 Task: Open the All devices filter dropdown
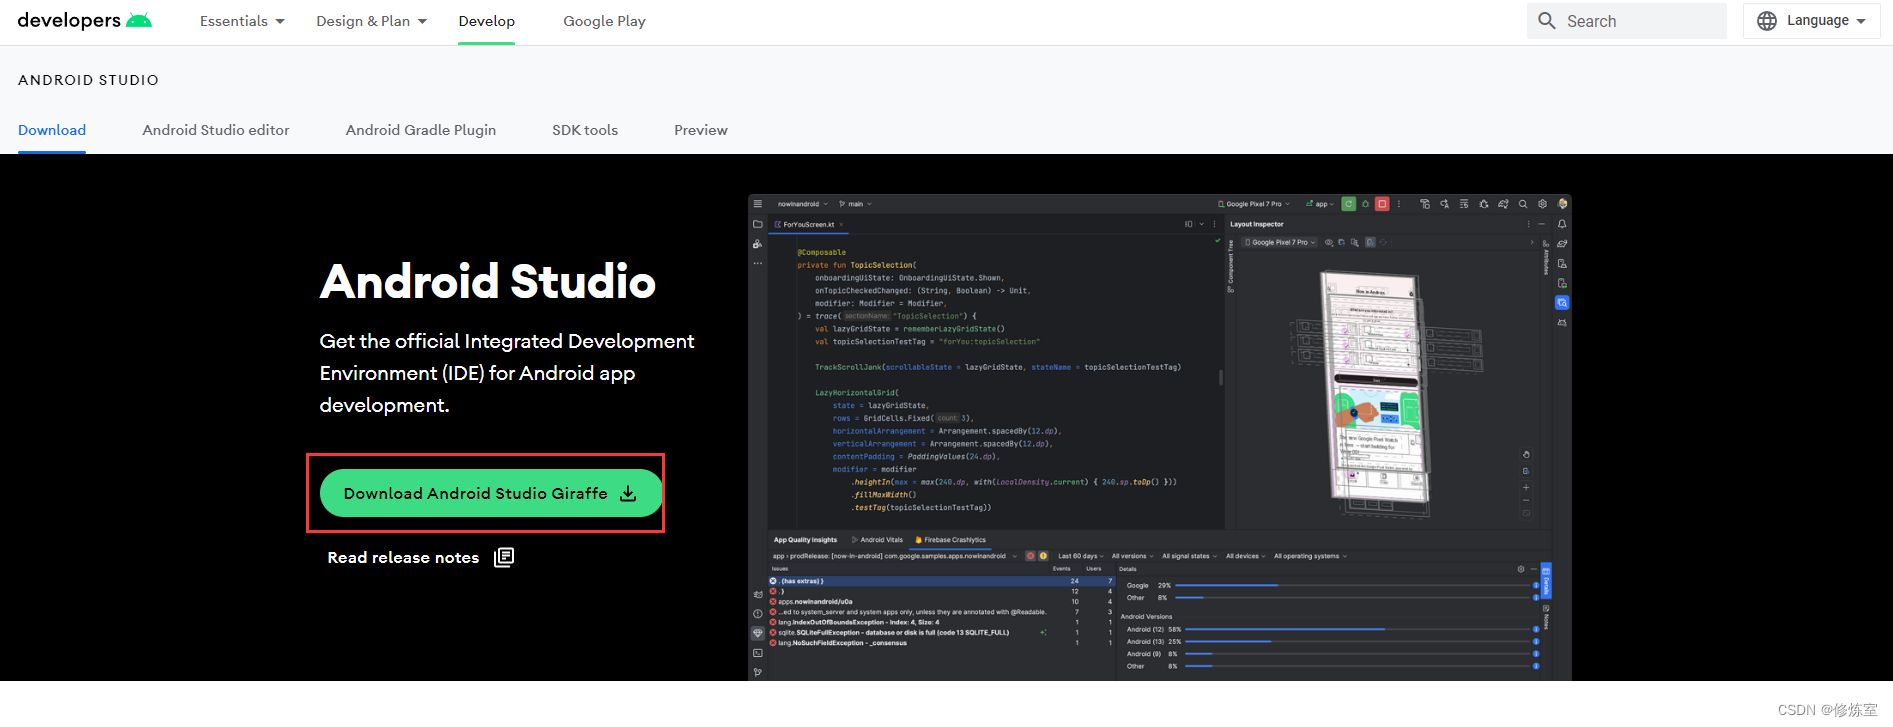coord(1246,556)
